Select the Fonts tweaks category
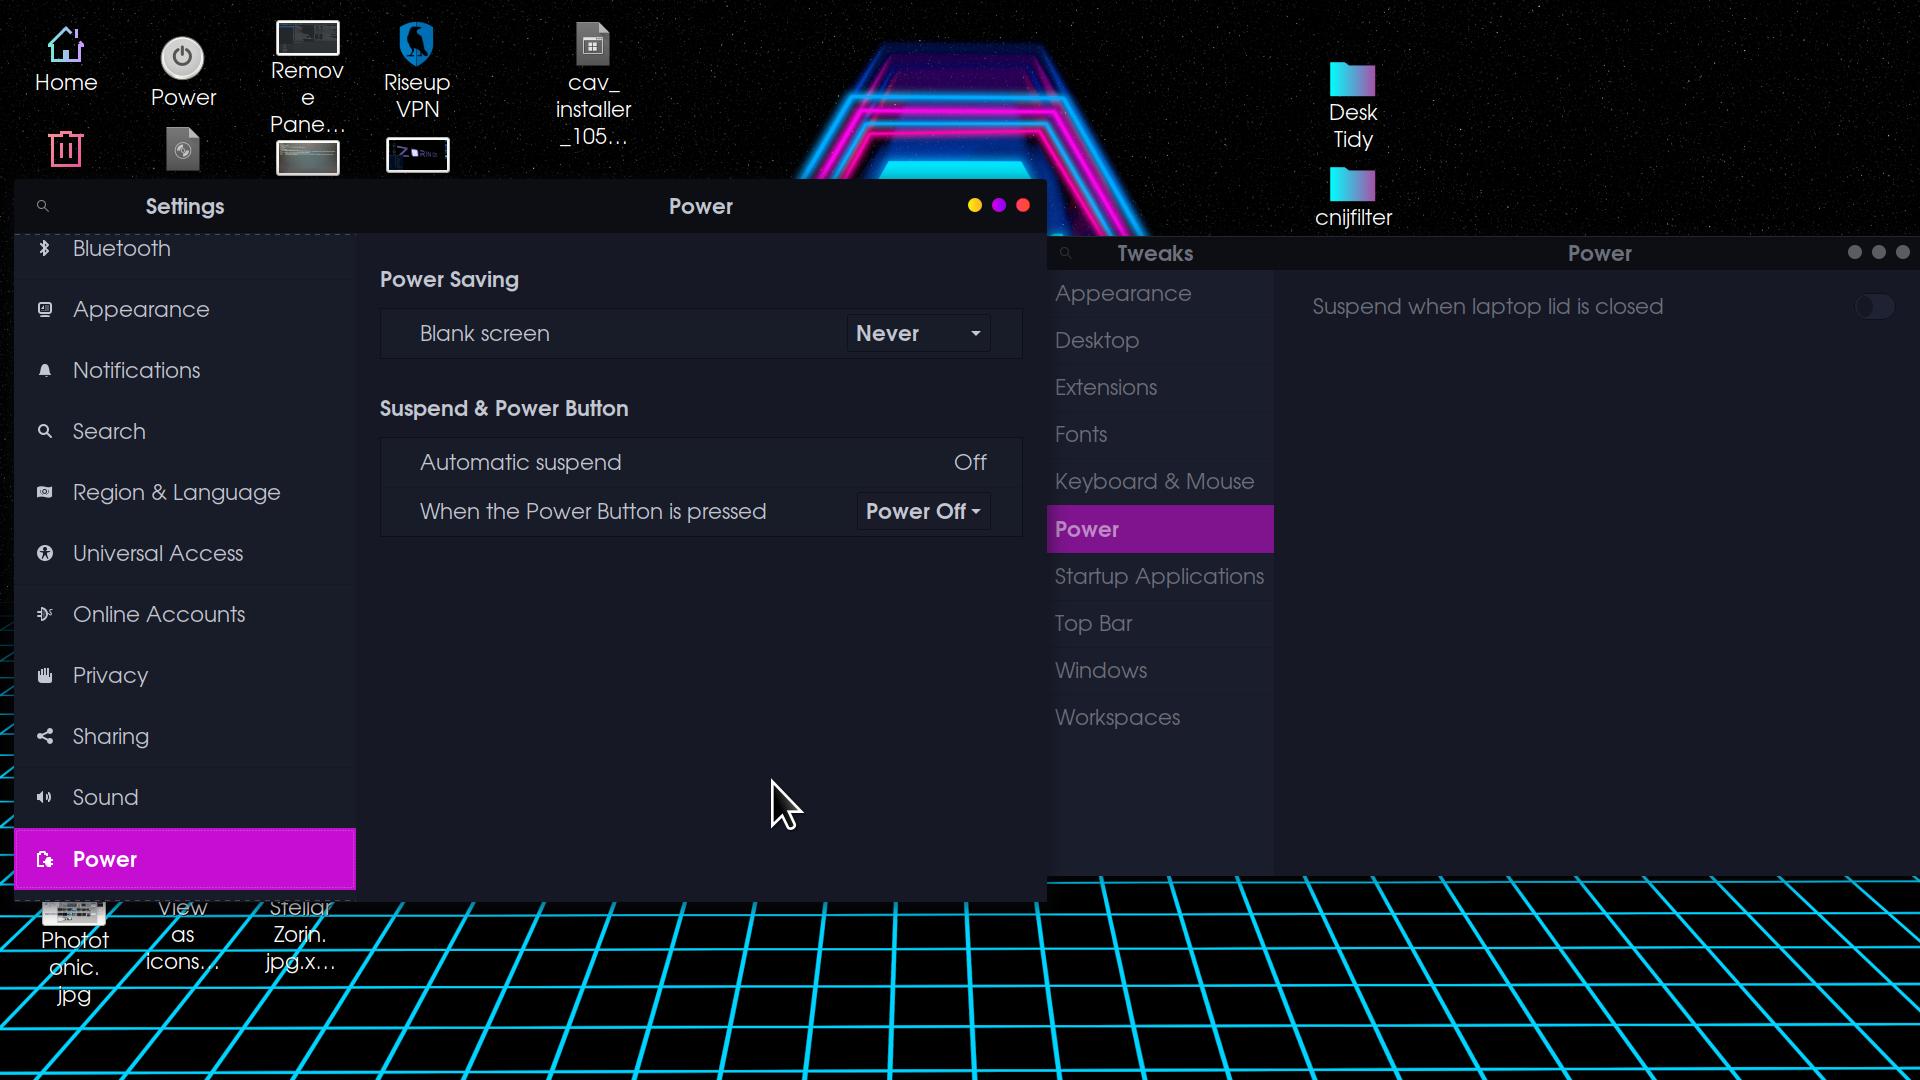Image resolution: width=1920 pixels, height=1080 pixels. [1081, 434]
